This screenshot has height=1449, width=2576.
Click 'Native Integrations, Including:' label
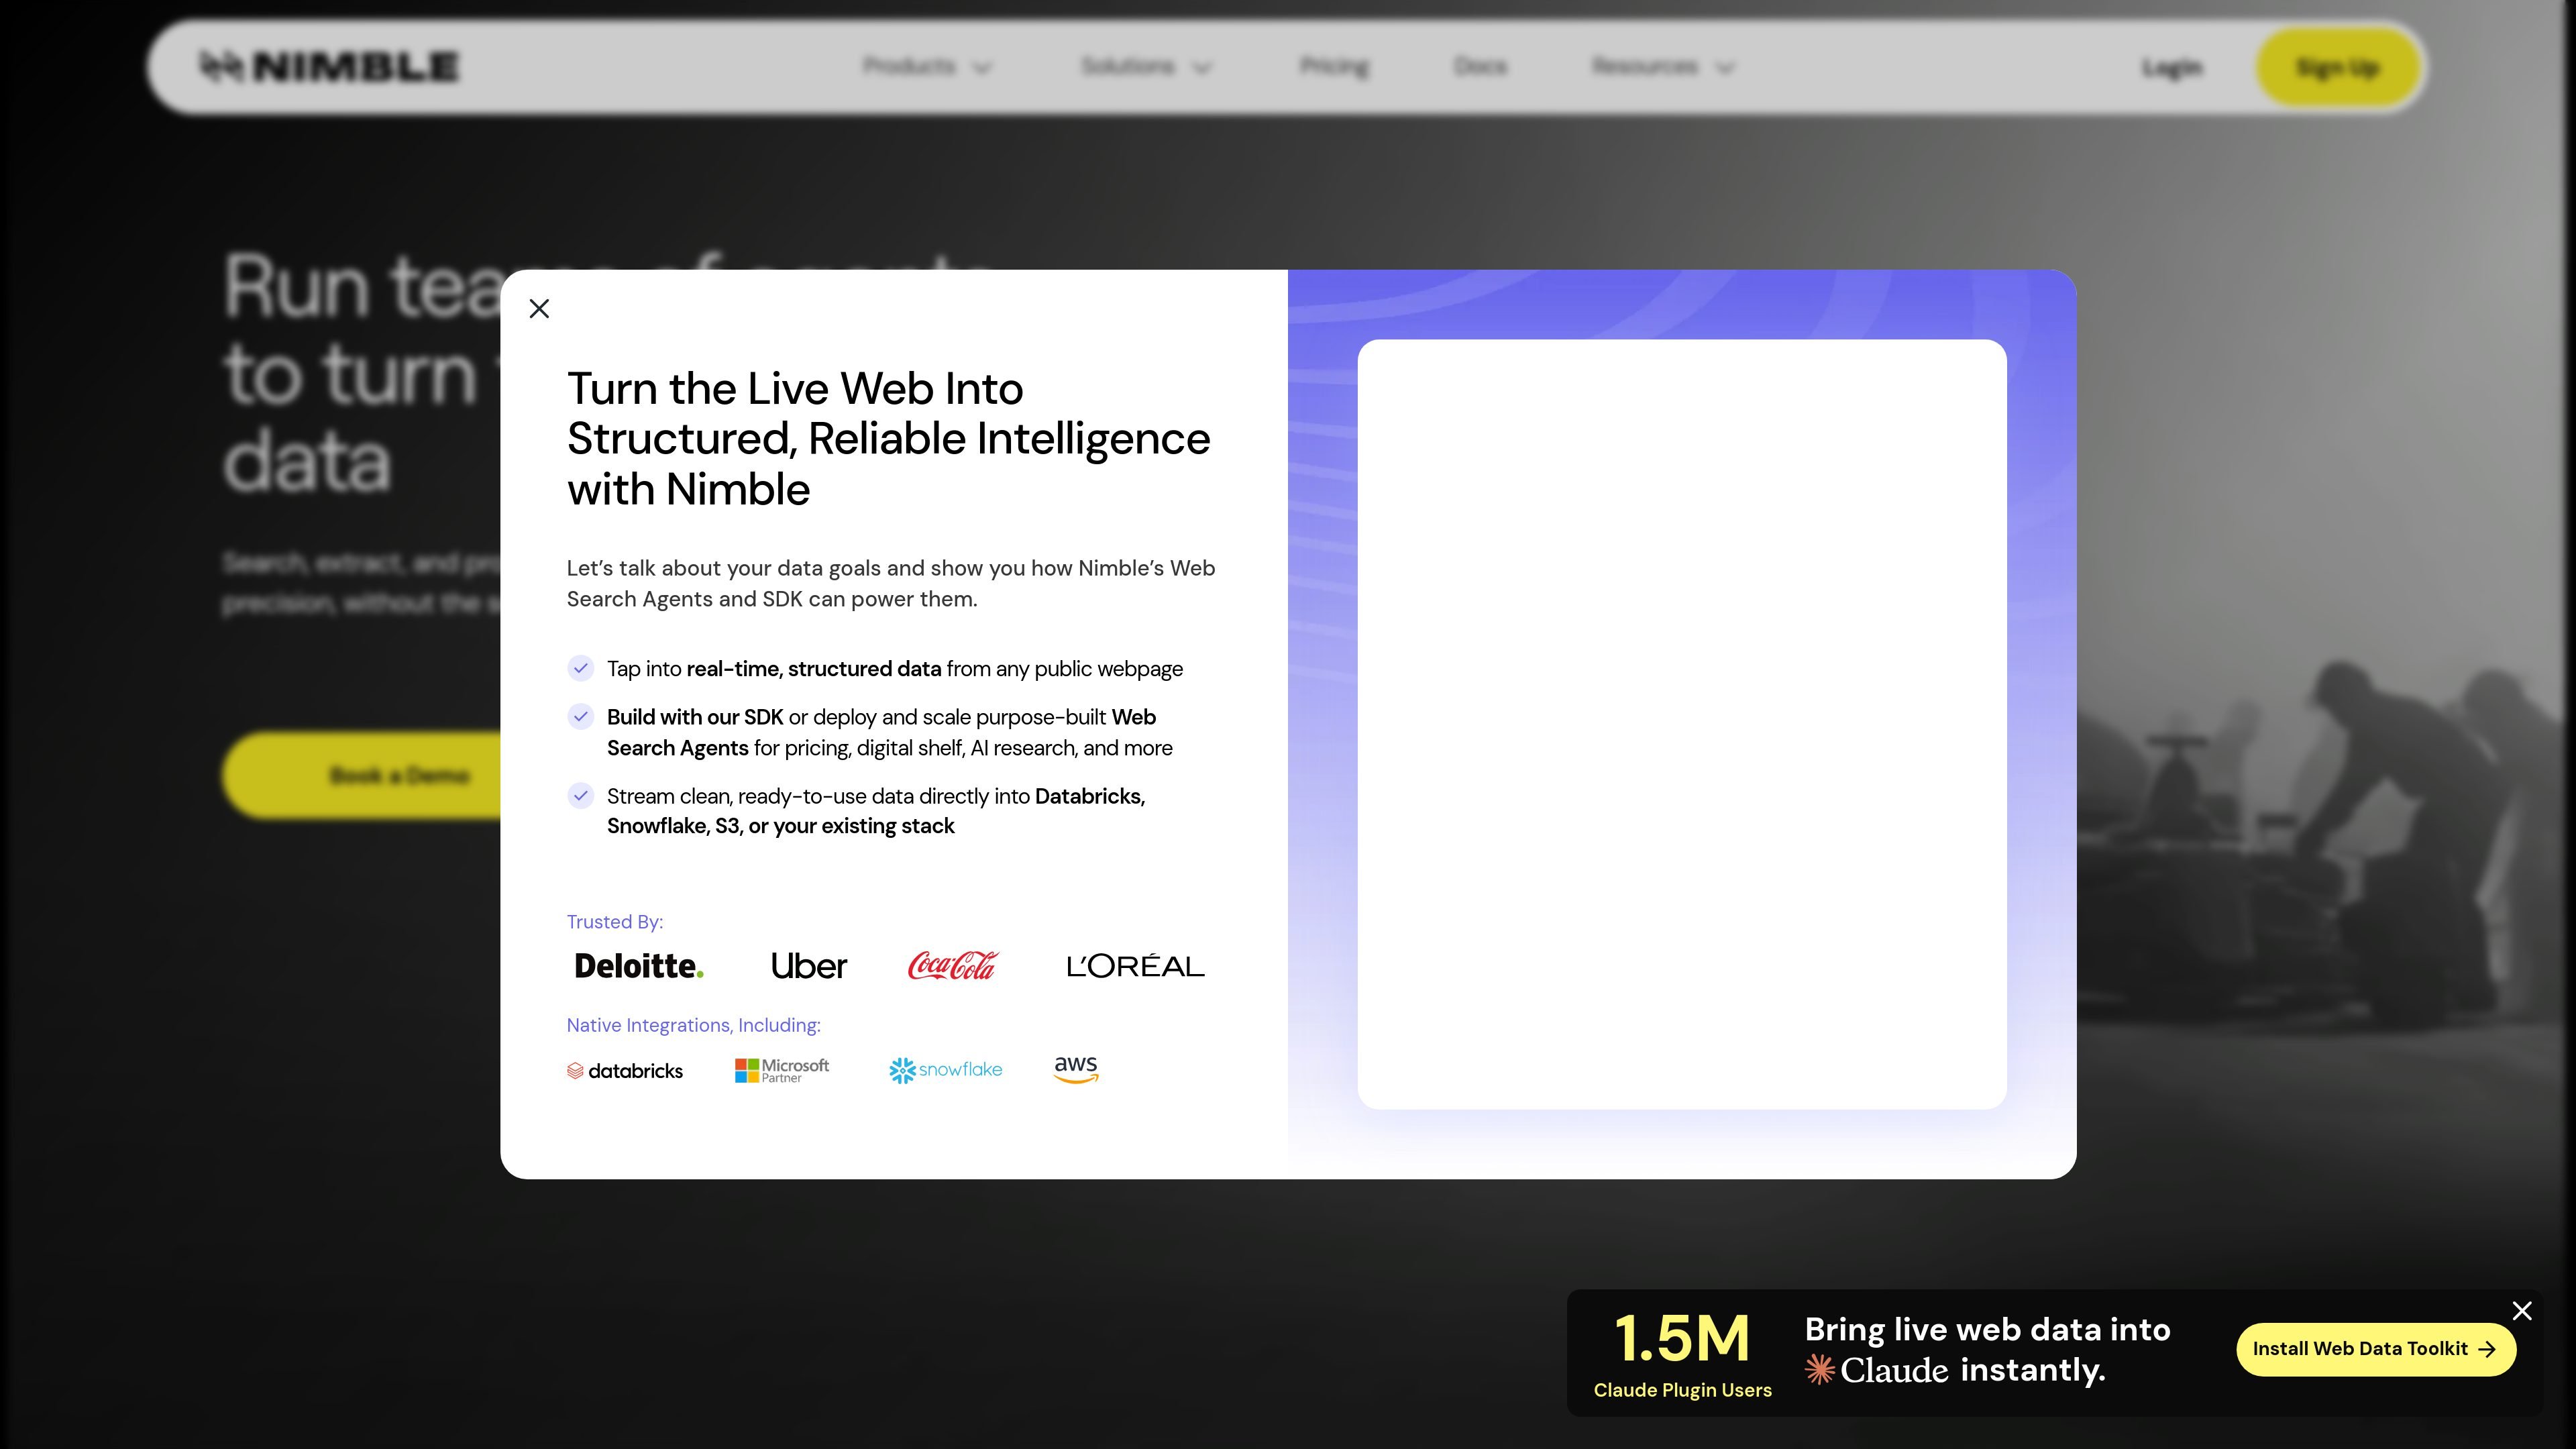[x=693, y=1025]
